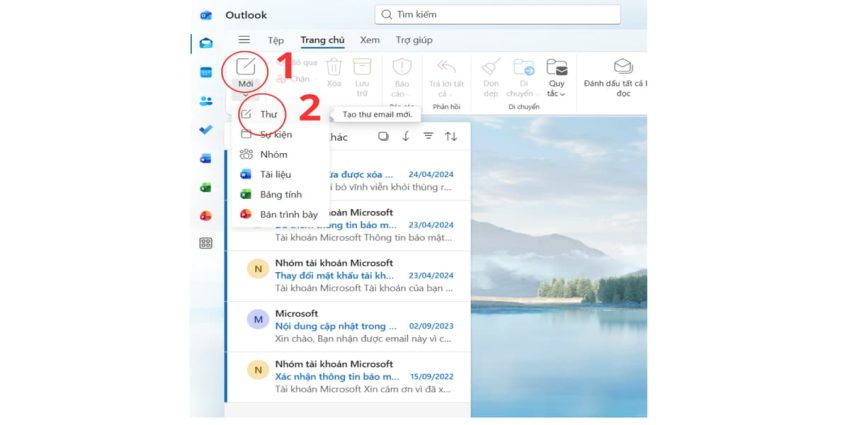Open the To Do checkmark icon
Viewport: 850px width, 425px height.
[205, 130]
